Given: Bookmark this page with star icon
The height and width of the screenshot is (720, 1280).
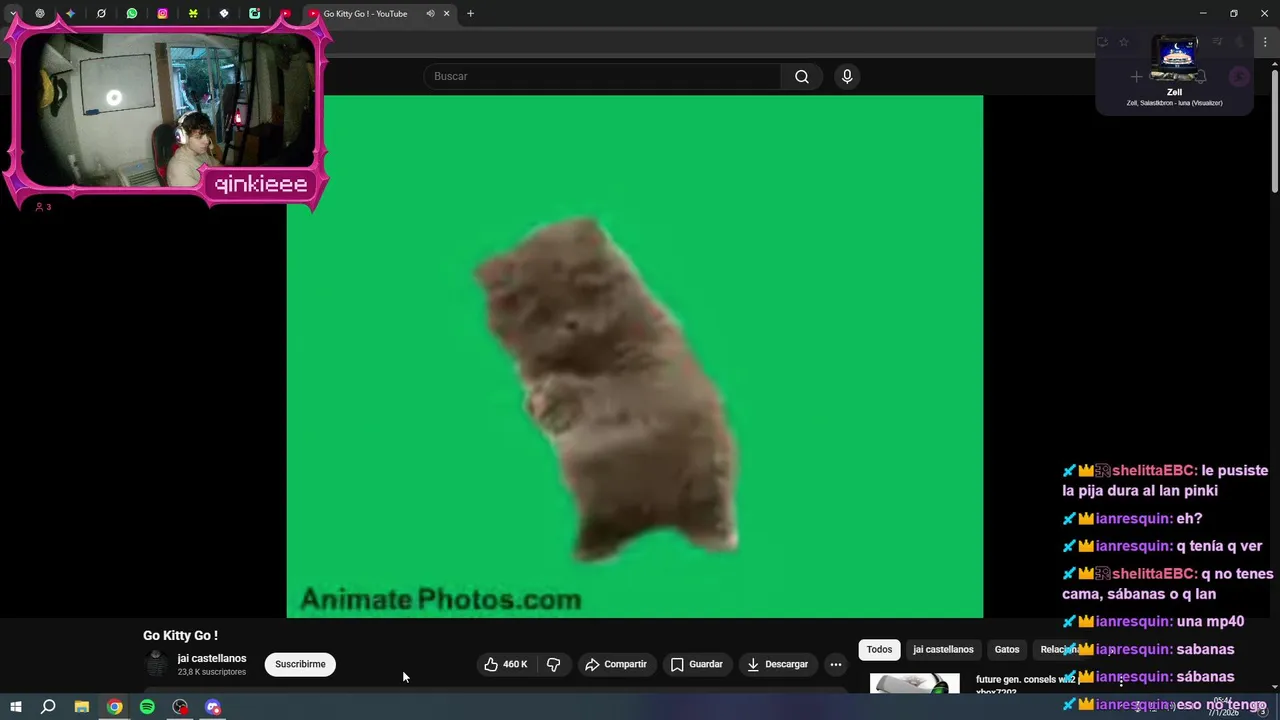Looking at the screenshot, I should tap(1124, 42).
